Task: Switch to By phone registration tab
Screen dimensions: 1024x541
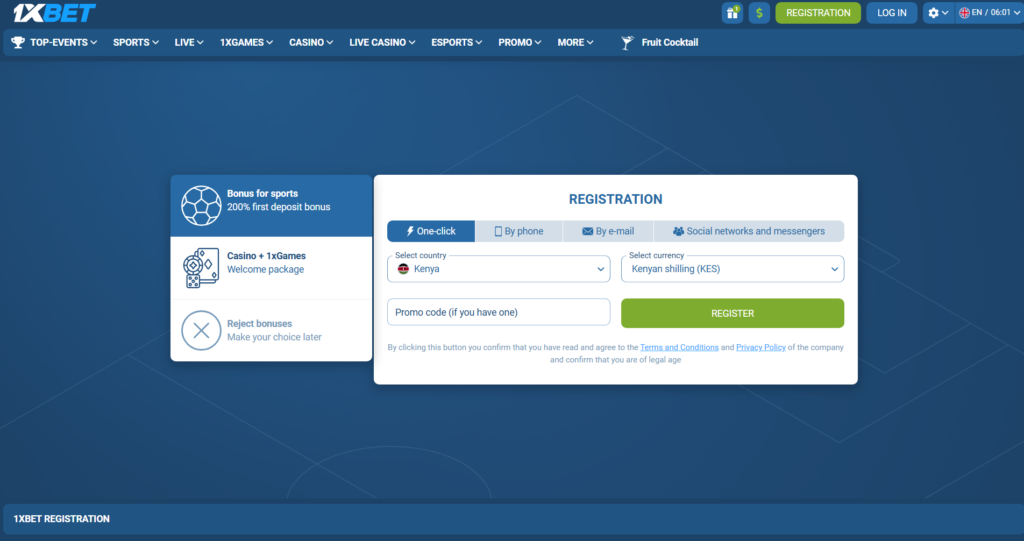Action: tap(519, 231)
